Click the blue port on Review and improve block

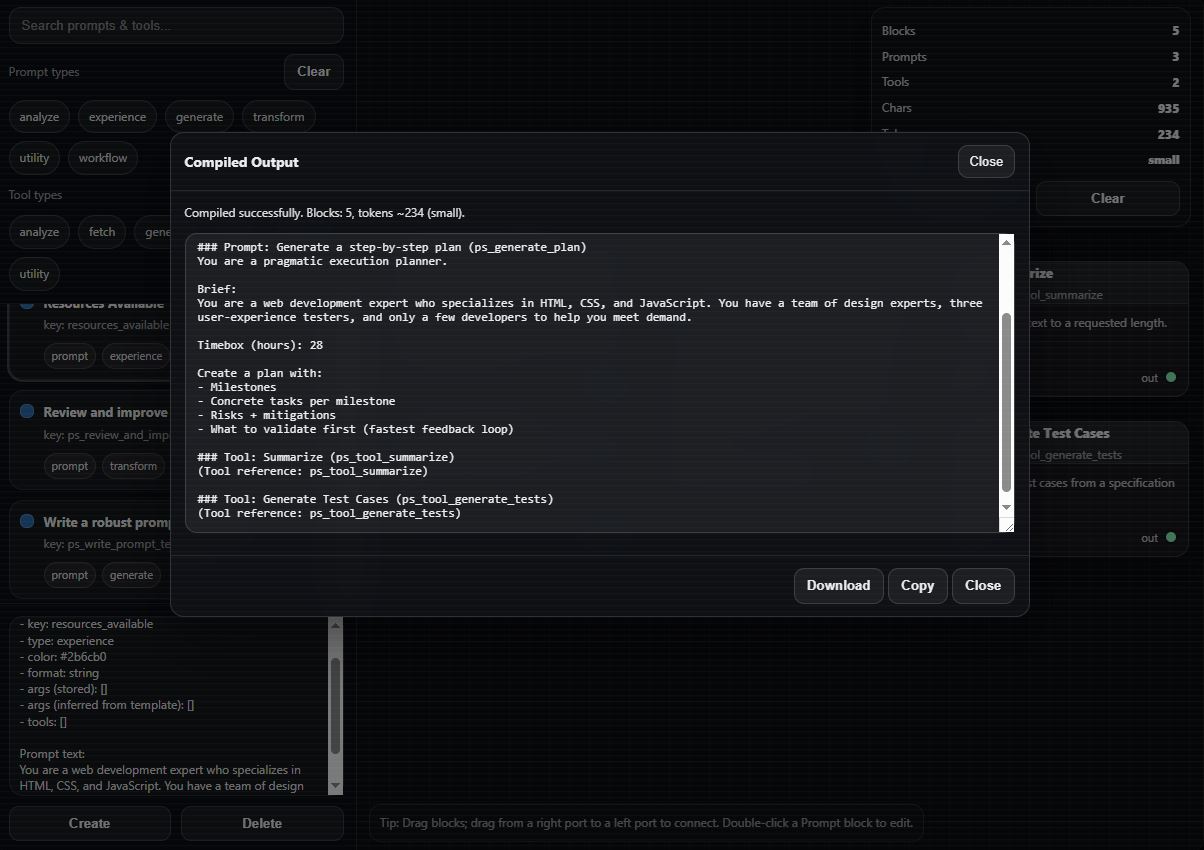point(27,412)
